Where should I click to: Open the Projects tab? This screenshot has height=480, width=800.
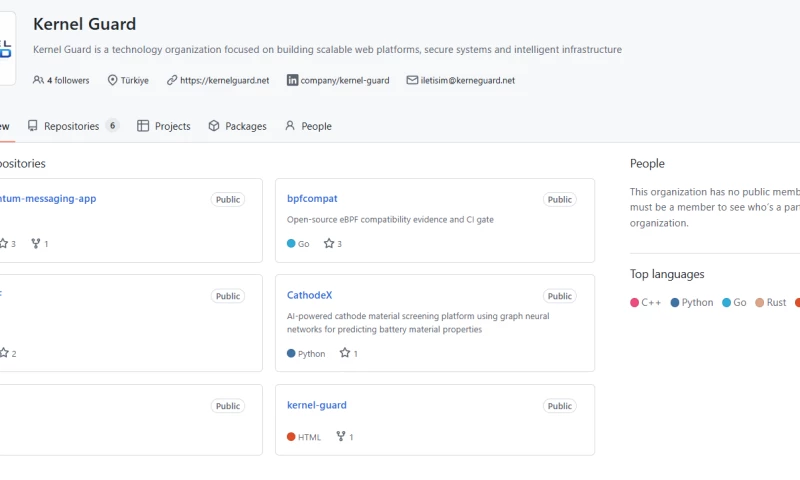[x=164, y=126]
